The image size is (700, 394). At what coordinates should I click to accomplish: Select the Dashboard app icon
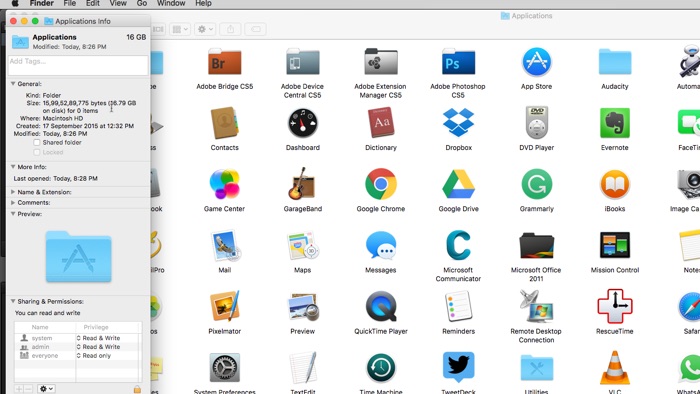point(303,123)
